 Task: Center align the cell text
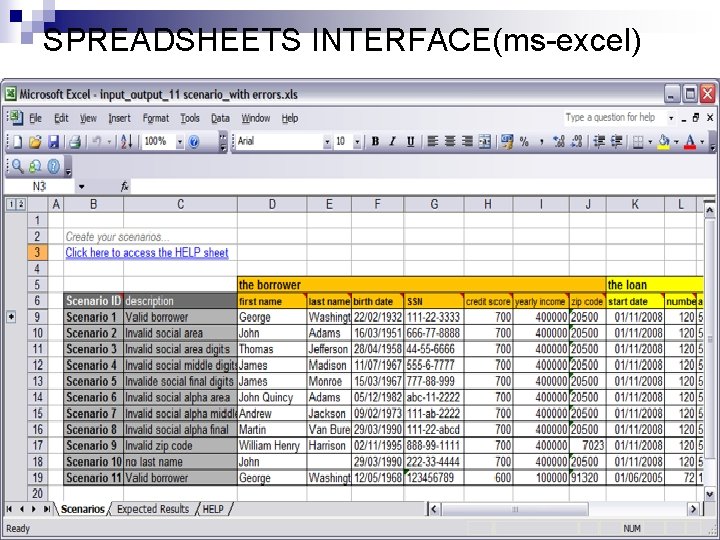tap(450, 141)
